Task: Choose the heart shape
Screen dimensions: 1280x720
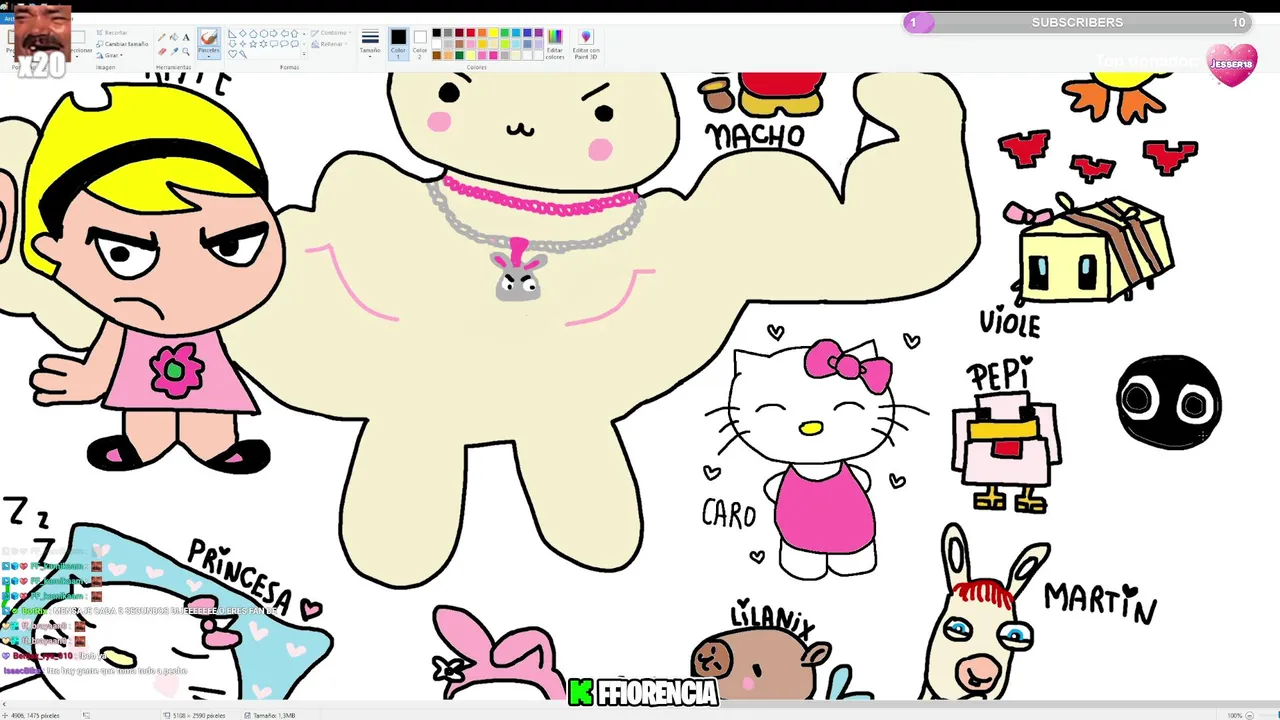Action: tap(232, 54)
